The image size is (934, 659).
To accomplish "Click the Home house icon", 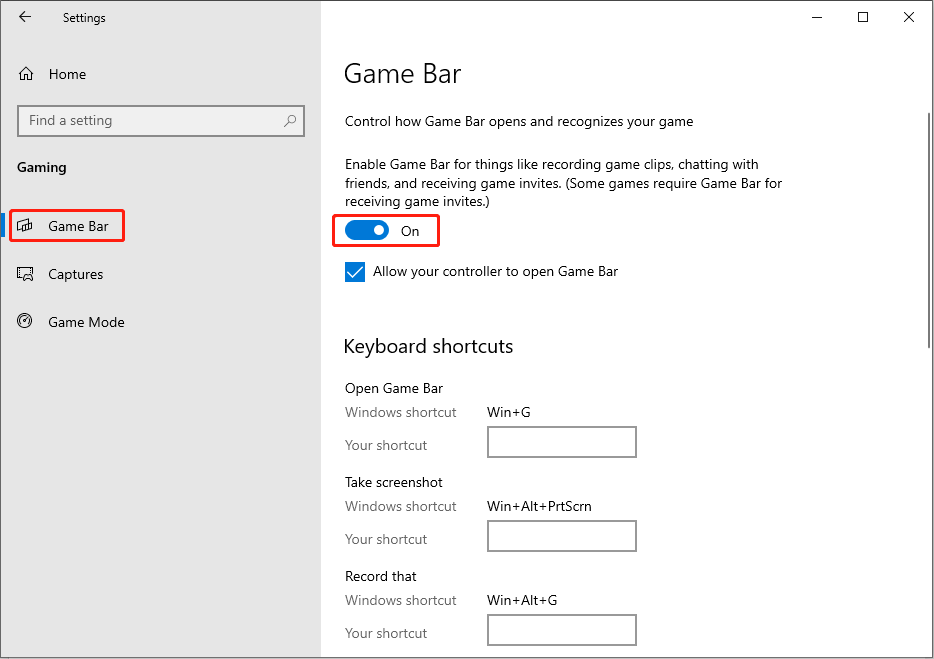I will [x=26, y=74].
